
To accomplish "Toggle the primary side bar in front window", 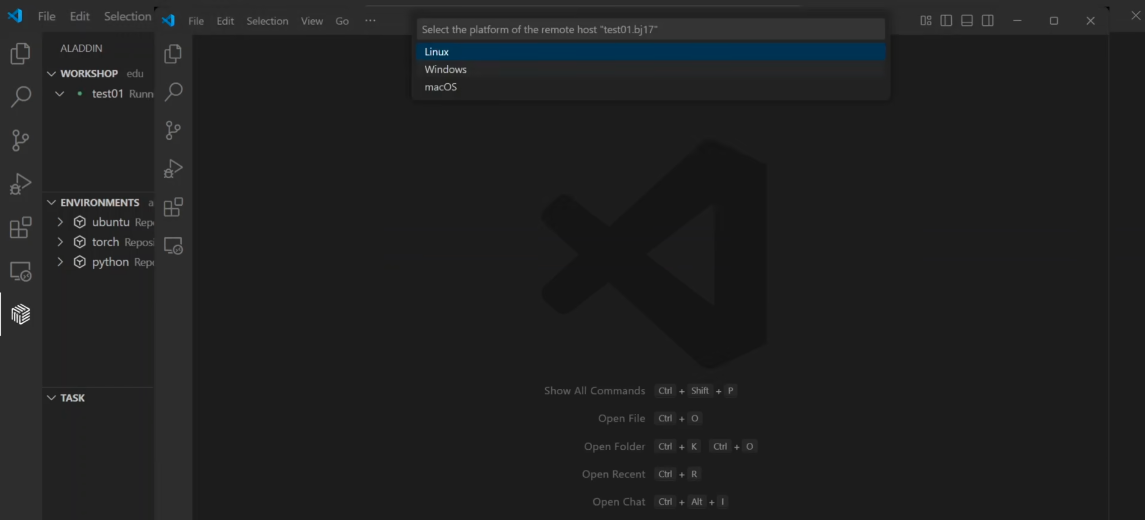I will [x=946, y=20].
